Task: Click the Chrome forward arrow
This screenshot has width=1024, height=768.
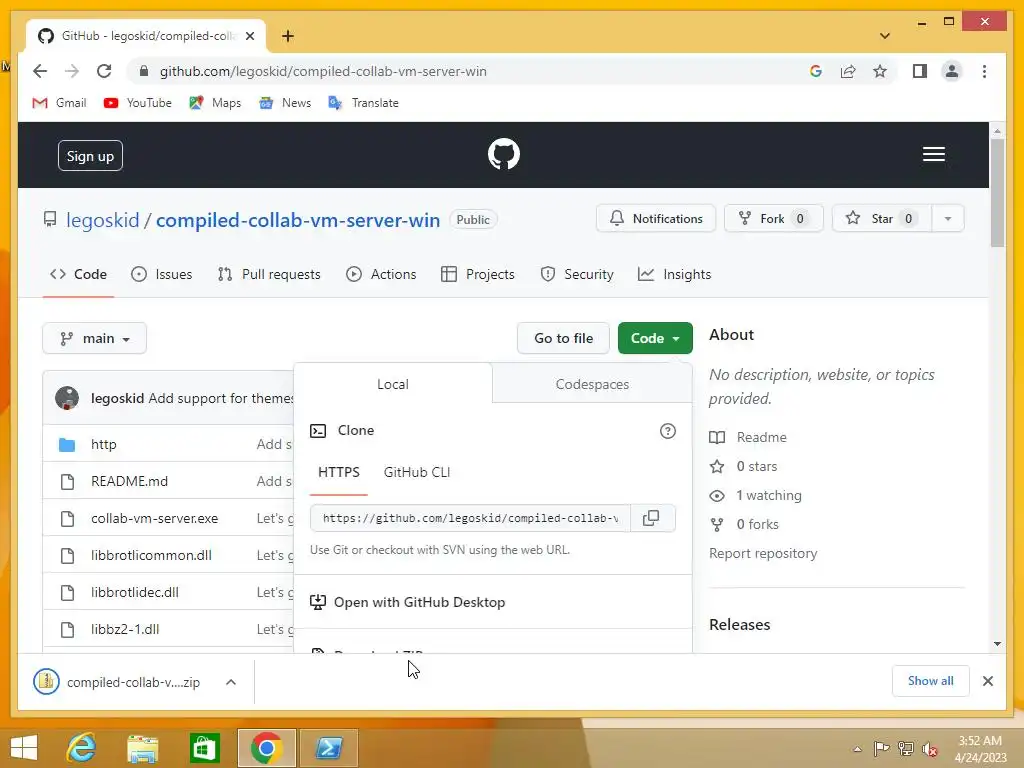Action: click(72, 71)
